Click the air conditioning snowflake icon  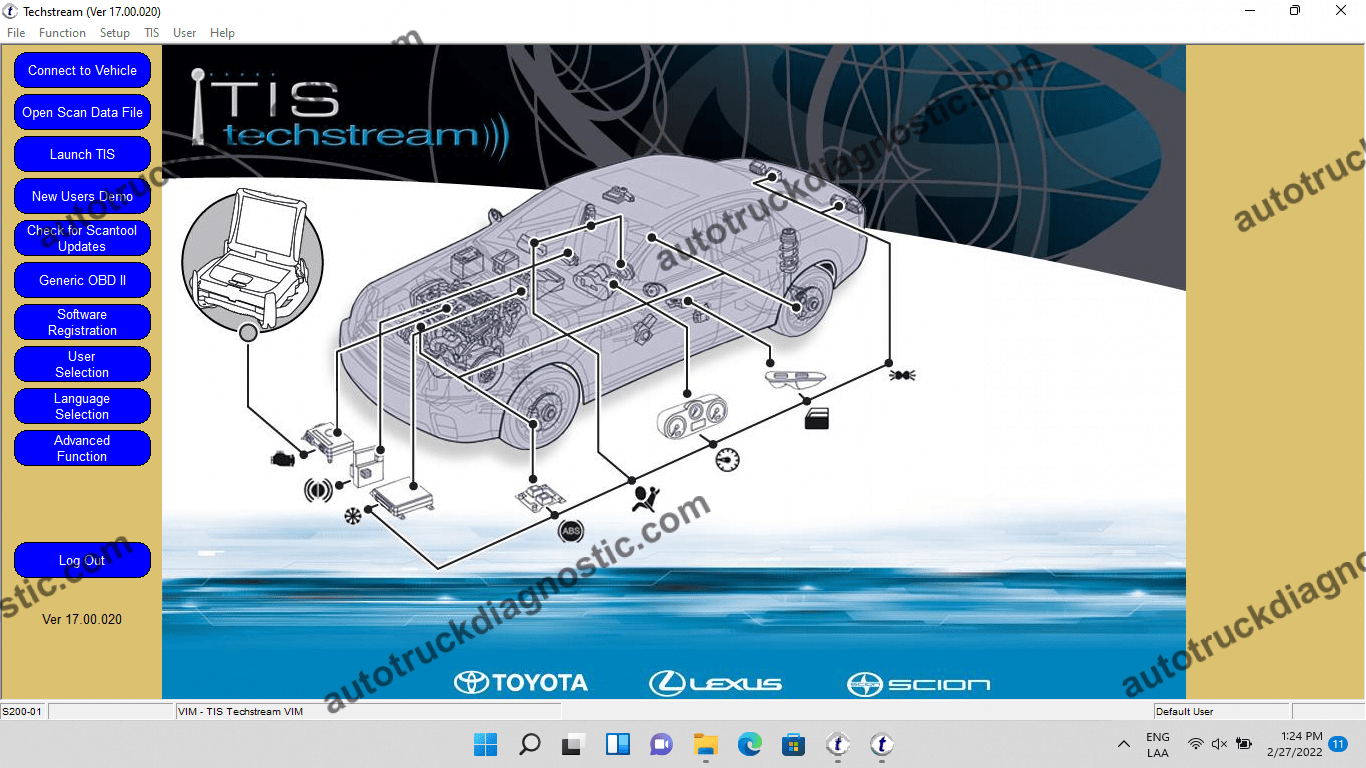tap(351, 516)
